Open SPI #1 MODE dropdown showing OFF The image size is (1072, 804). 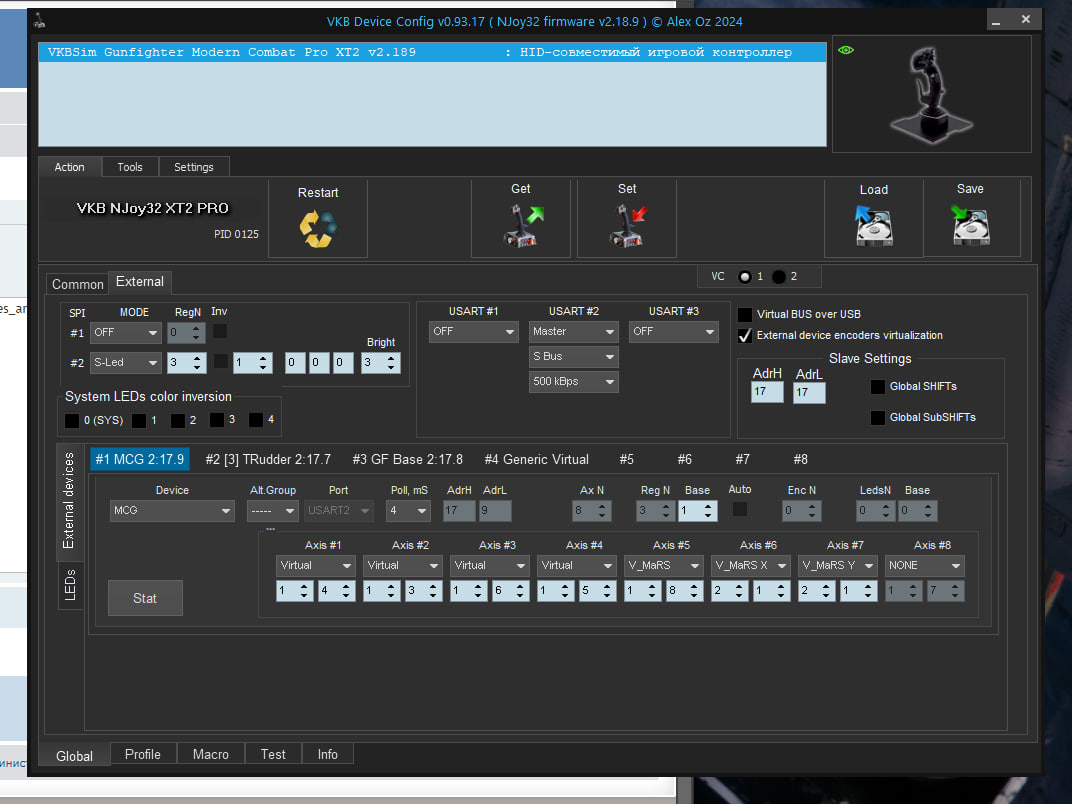click(x=126, y=333)
